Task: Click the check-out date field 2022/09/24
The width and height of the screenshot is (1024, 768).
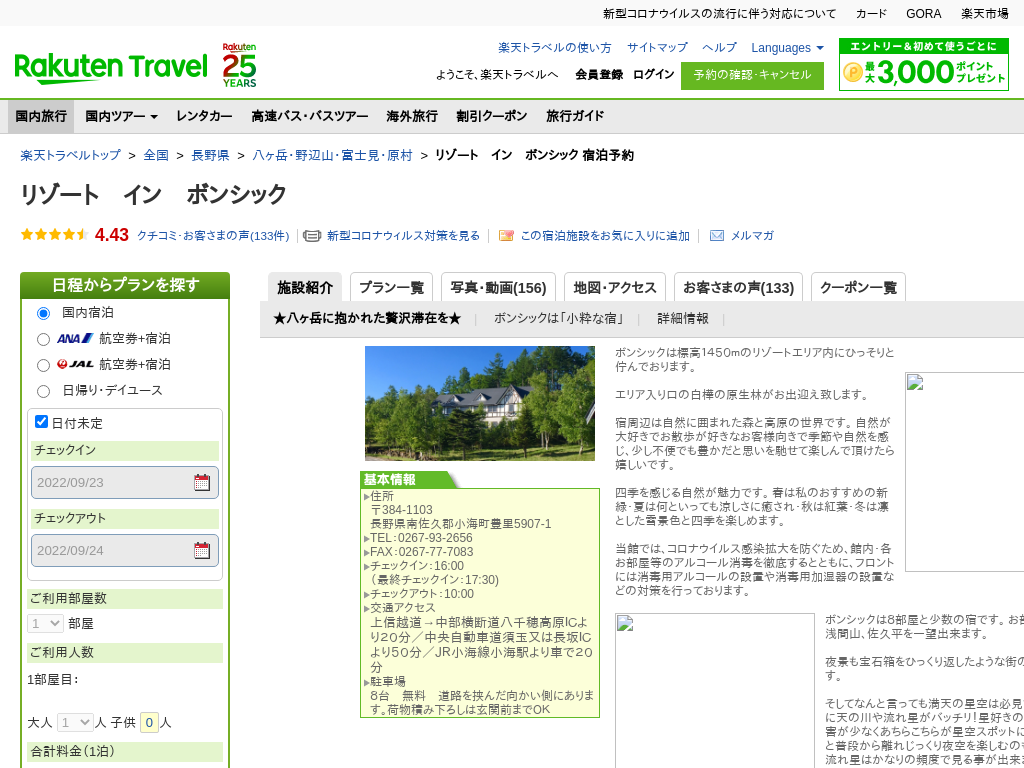Action: pos(125,551)
